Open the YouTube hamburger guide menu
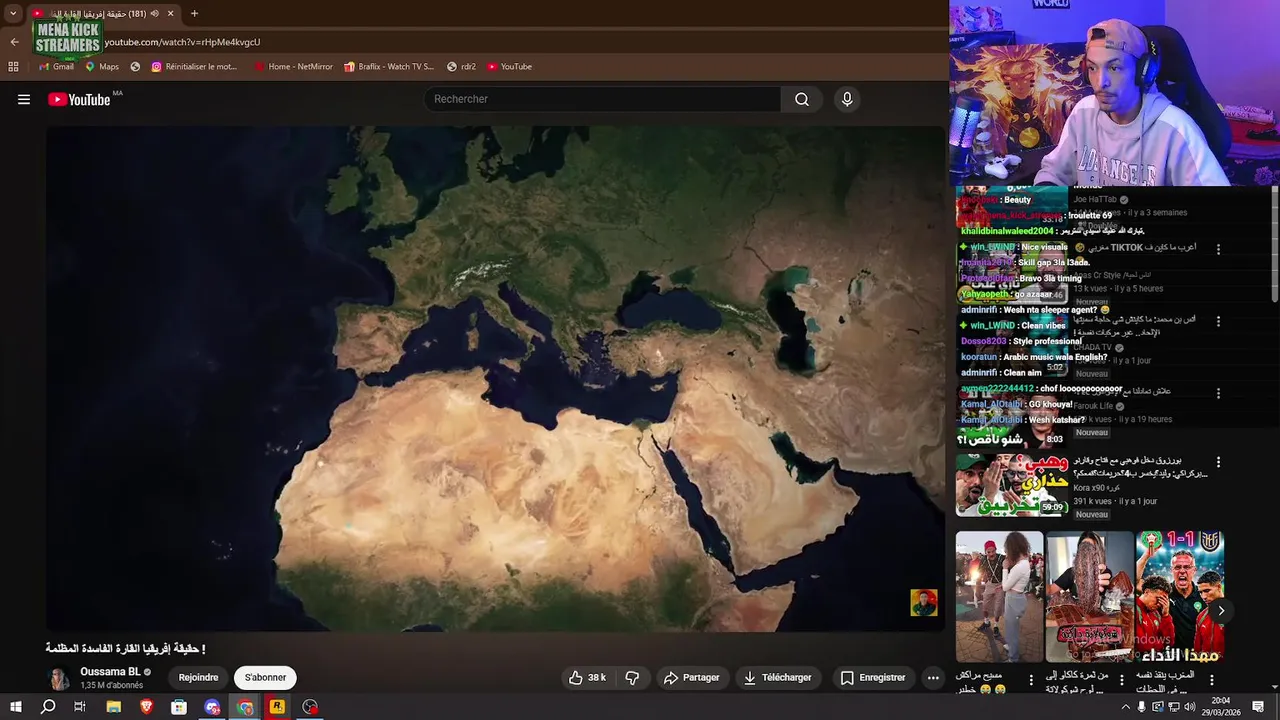Image resolution: width=1280 pixels, height=720 pixels. pyautogui.click(x=24, y=99)
